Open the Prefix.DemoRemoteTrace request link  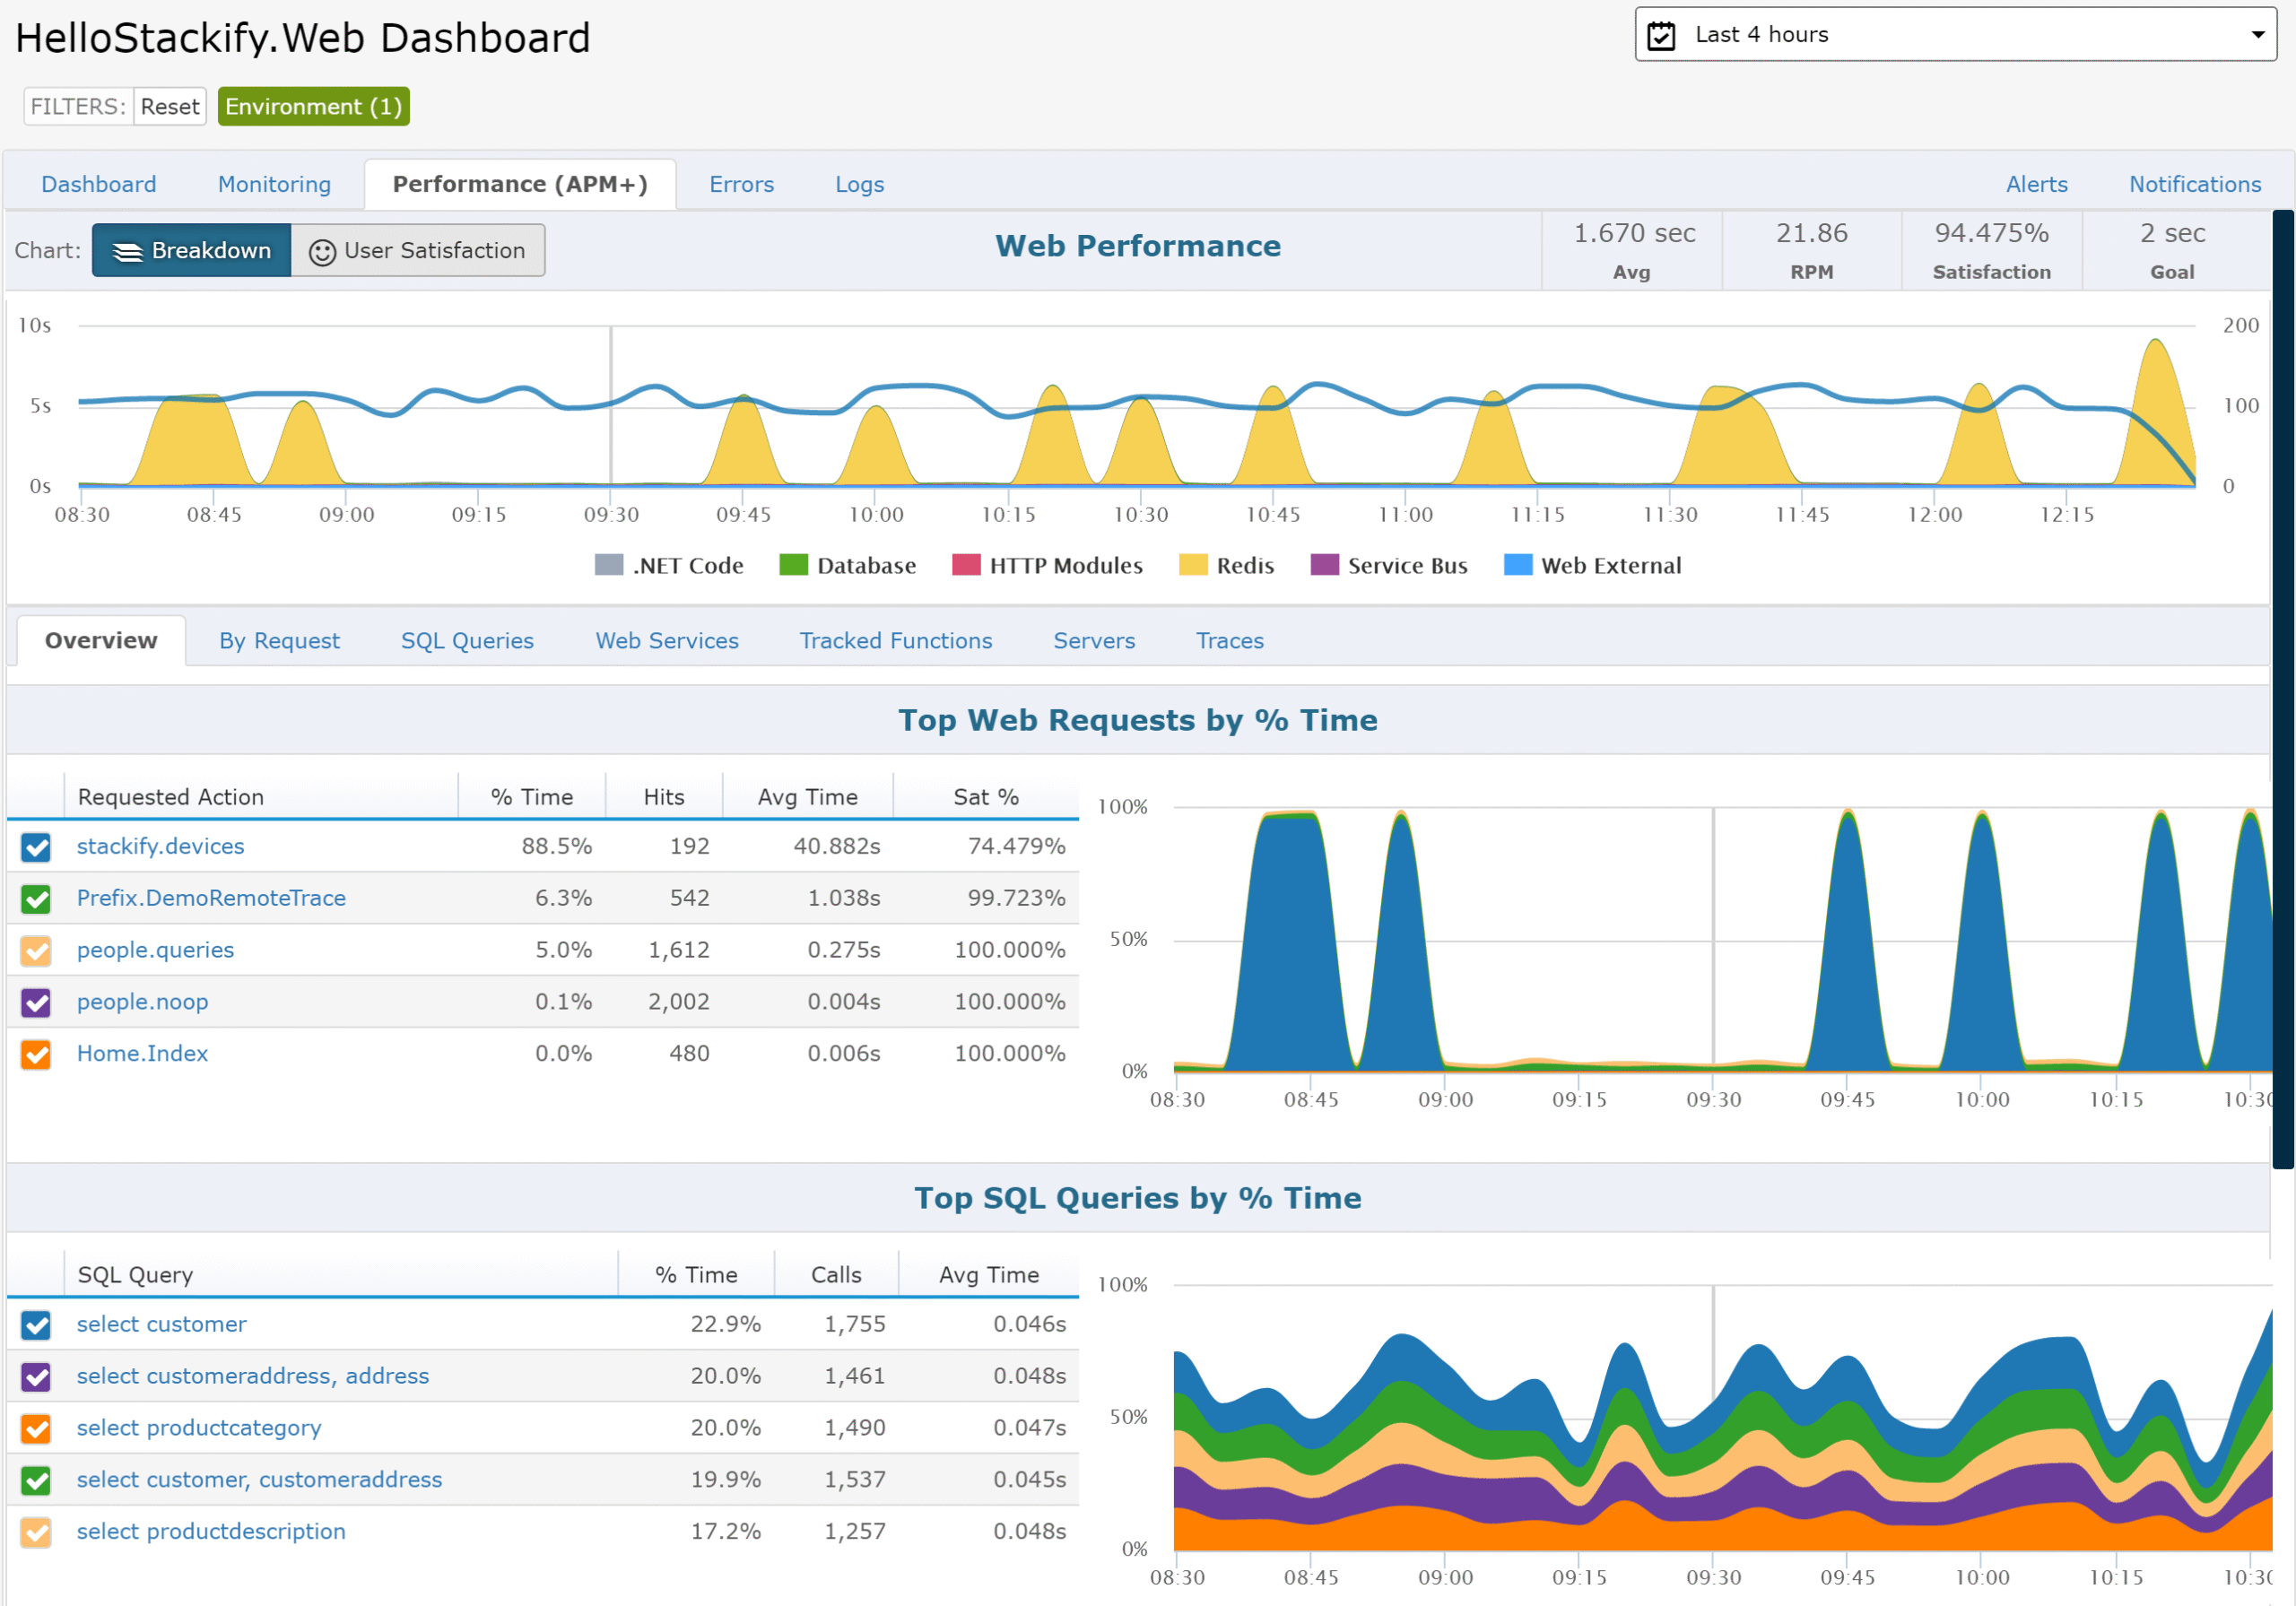(211, 898)
